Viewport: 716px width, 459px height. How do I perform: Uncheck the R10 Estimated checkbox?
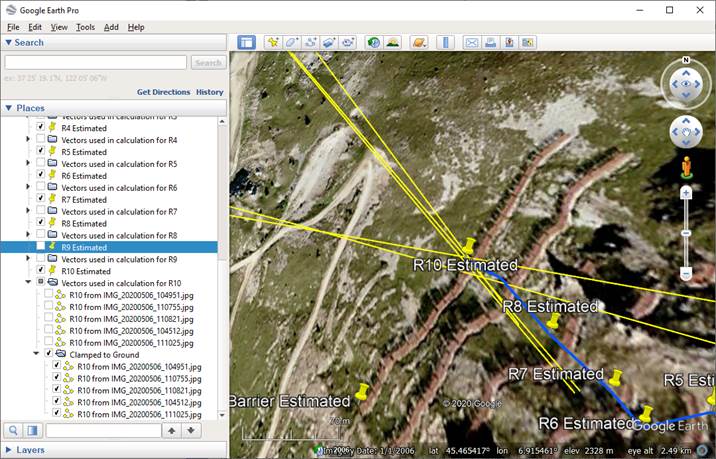click(x=41, y=269)
